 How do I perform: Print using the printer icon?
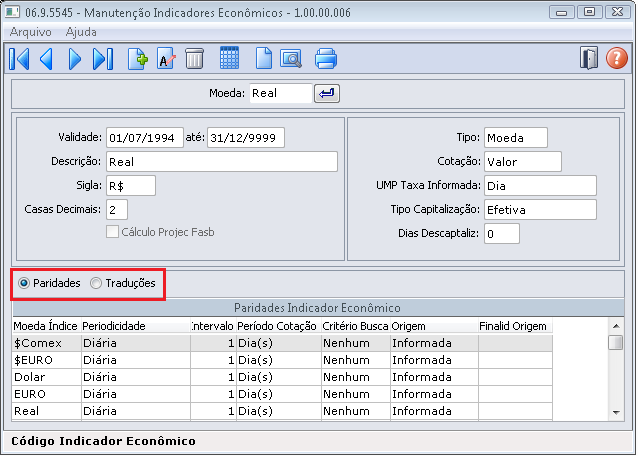(326, 59)
